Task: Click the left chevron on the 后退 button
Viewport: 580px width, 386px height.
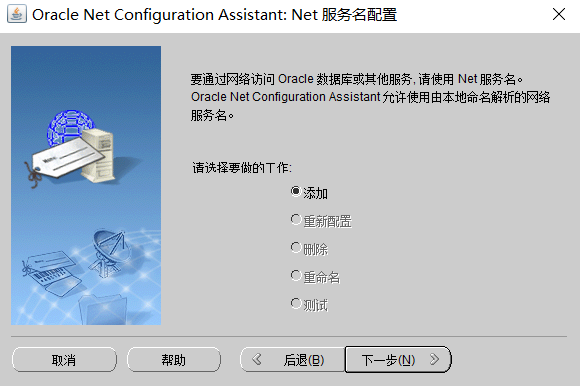Action: (x=257, y=359)
